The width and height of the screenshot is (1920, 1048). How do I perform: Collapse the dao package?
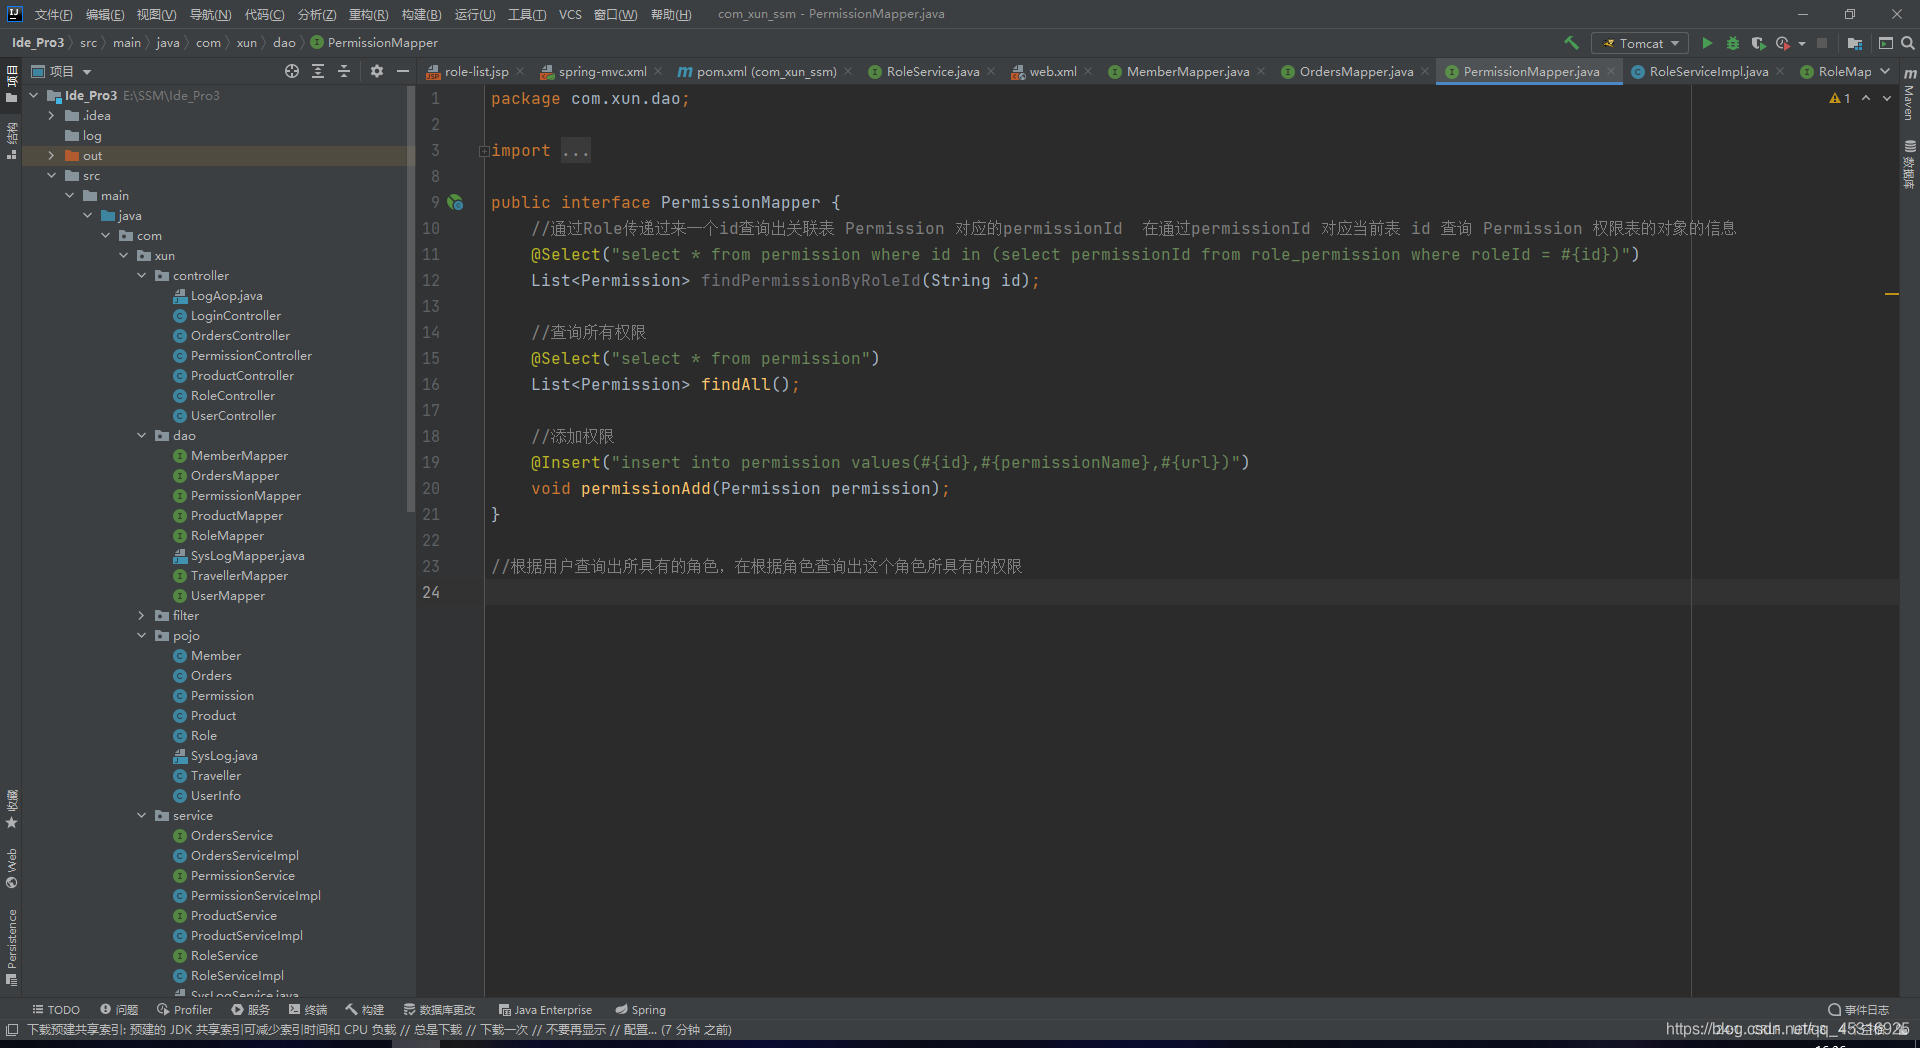pyautogui.click(x=141, y=435)
